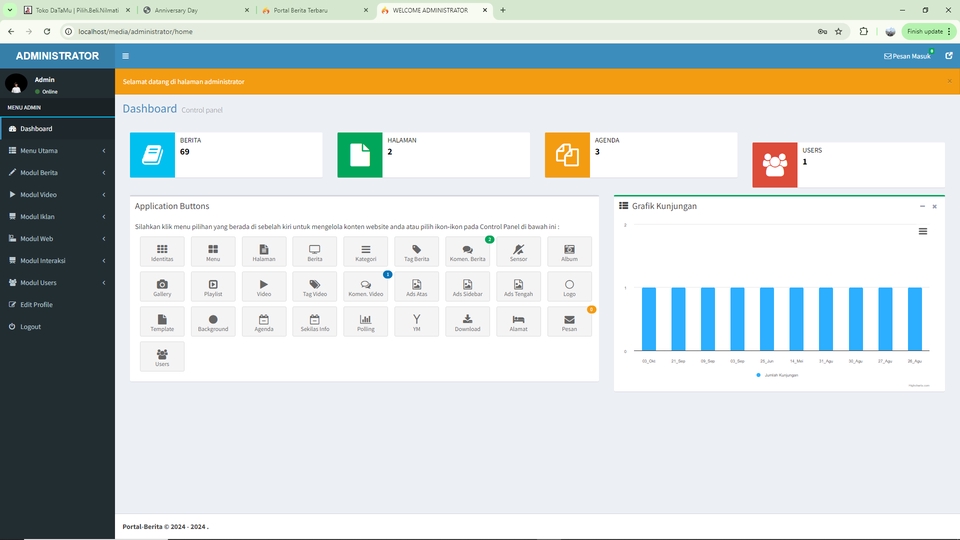This screenshot has width=960, height=540.
Task: Open the Tag Video button
Action: pos(315,287)
